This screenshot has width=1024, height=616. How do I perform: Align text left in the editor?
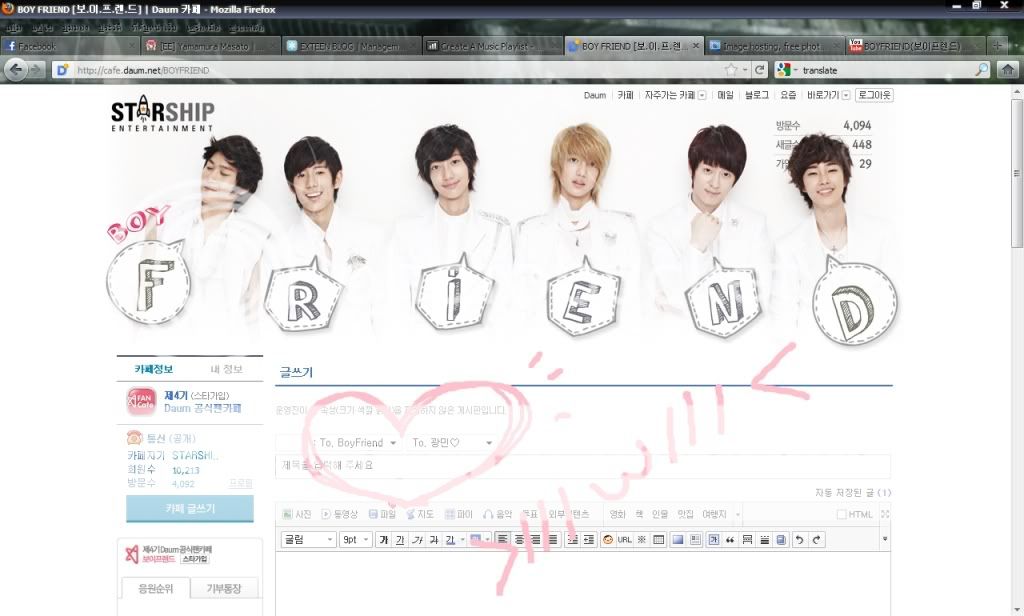502,540
